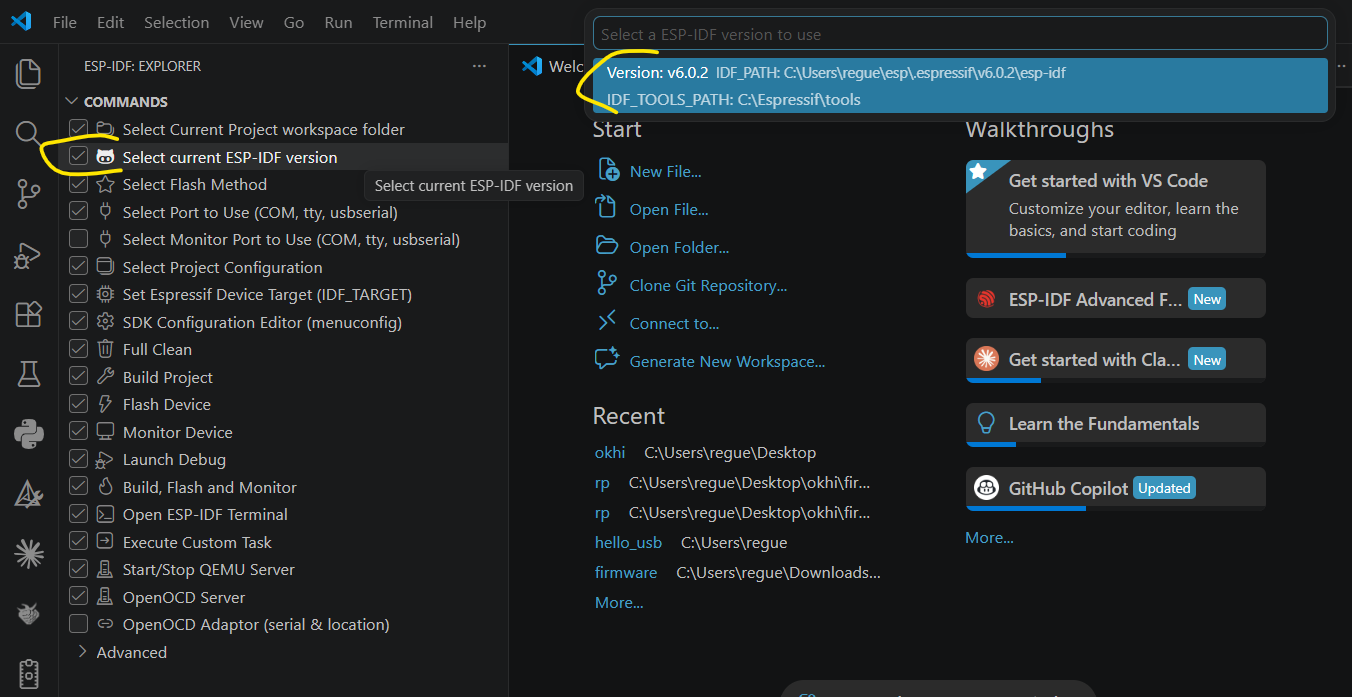
Task: Click Generate New Workspace... link
Action: 727,361
